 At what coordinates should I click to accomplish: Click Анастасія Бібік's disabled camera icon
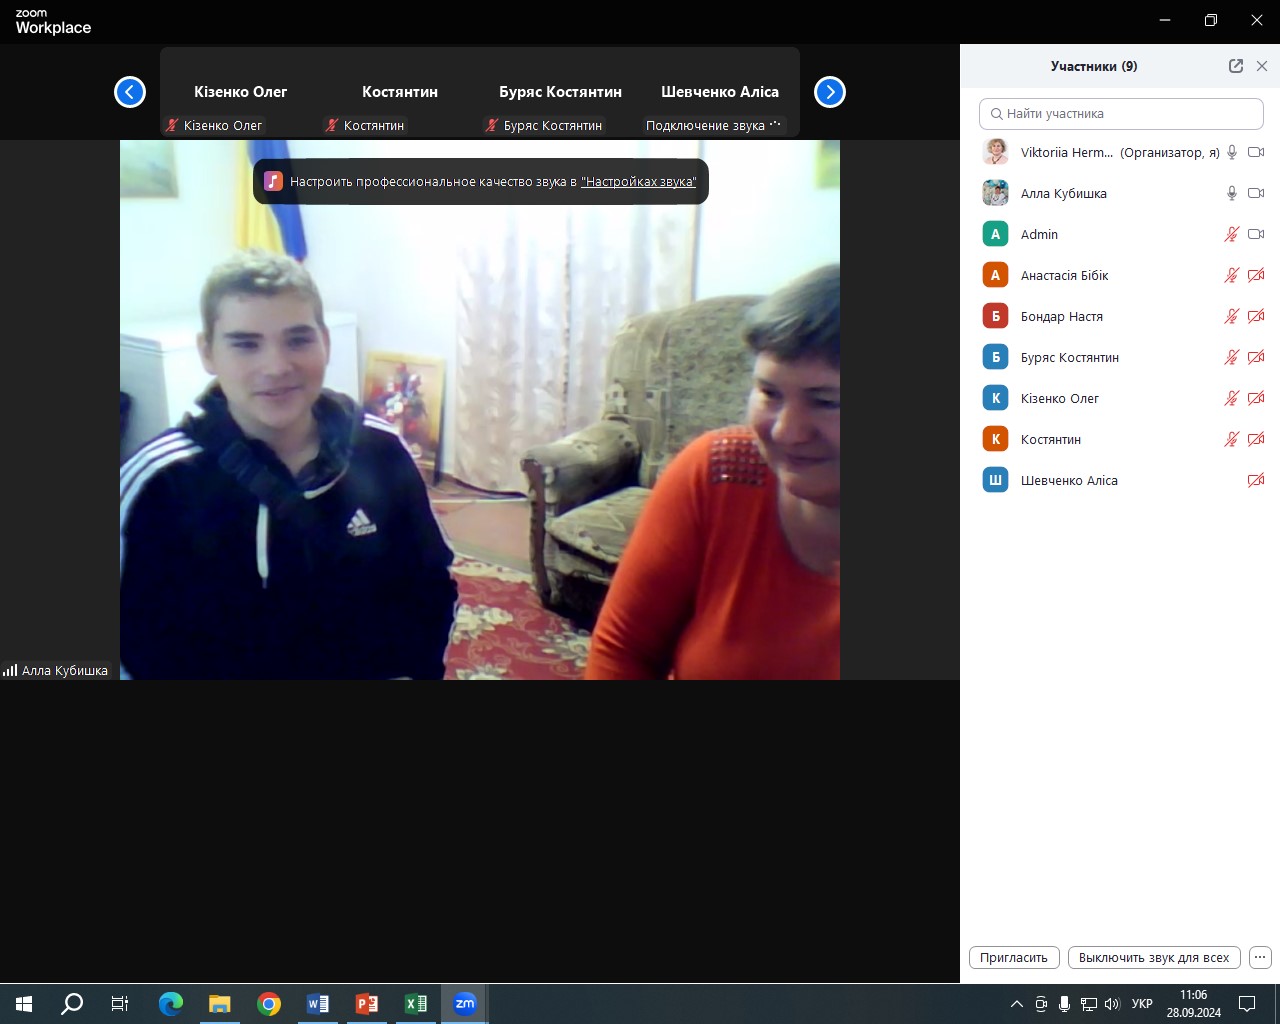pos(1256,275)
